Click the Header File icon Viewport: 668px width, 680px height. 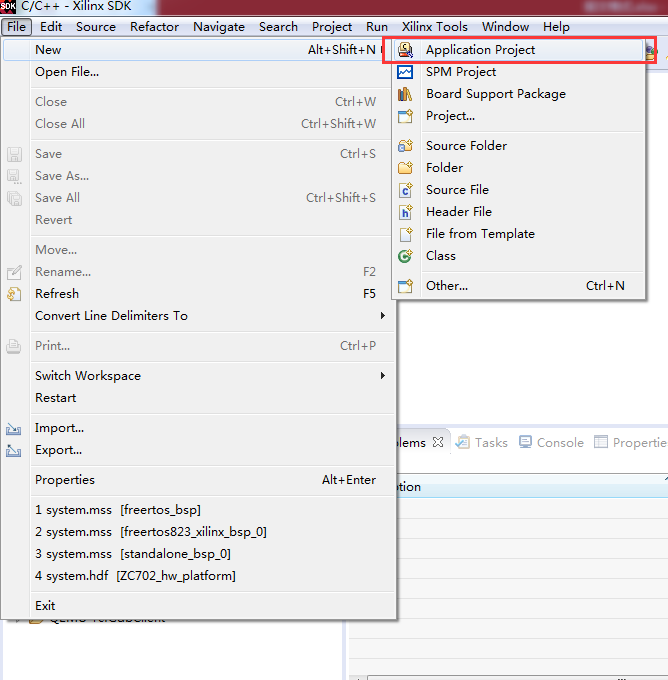pyautogui.click(x=405, y=212)
